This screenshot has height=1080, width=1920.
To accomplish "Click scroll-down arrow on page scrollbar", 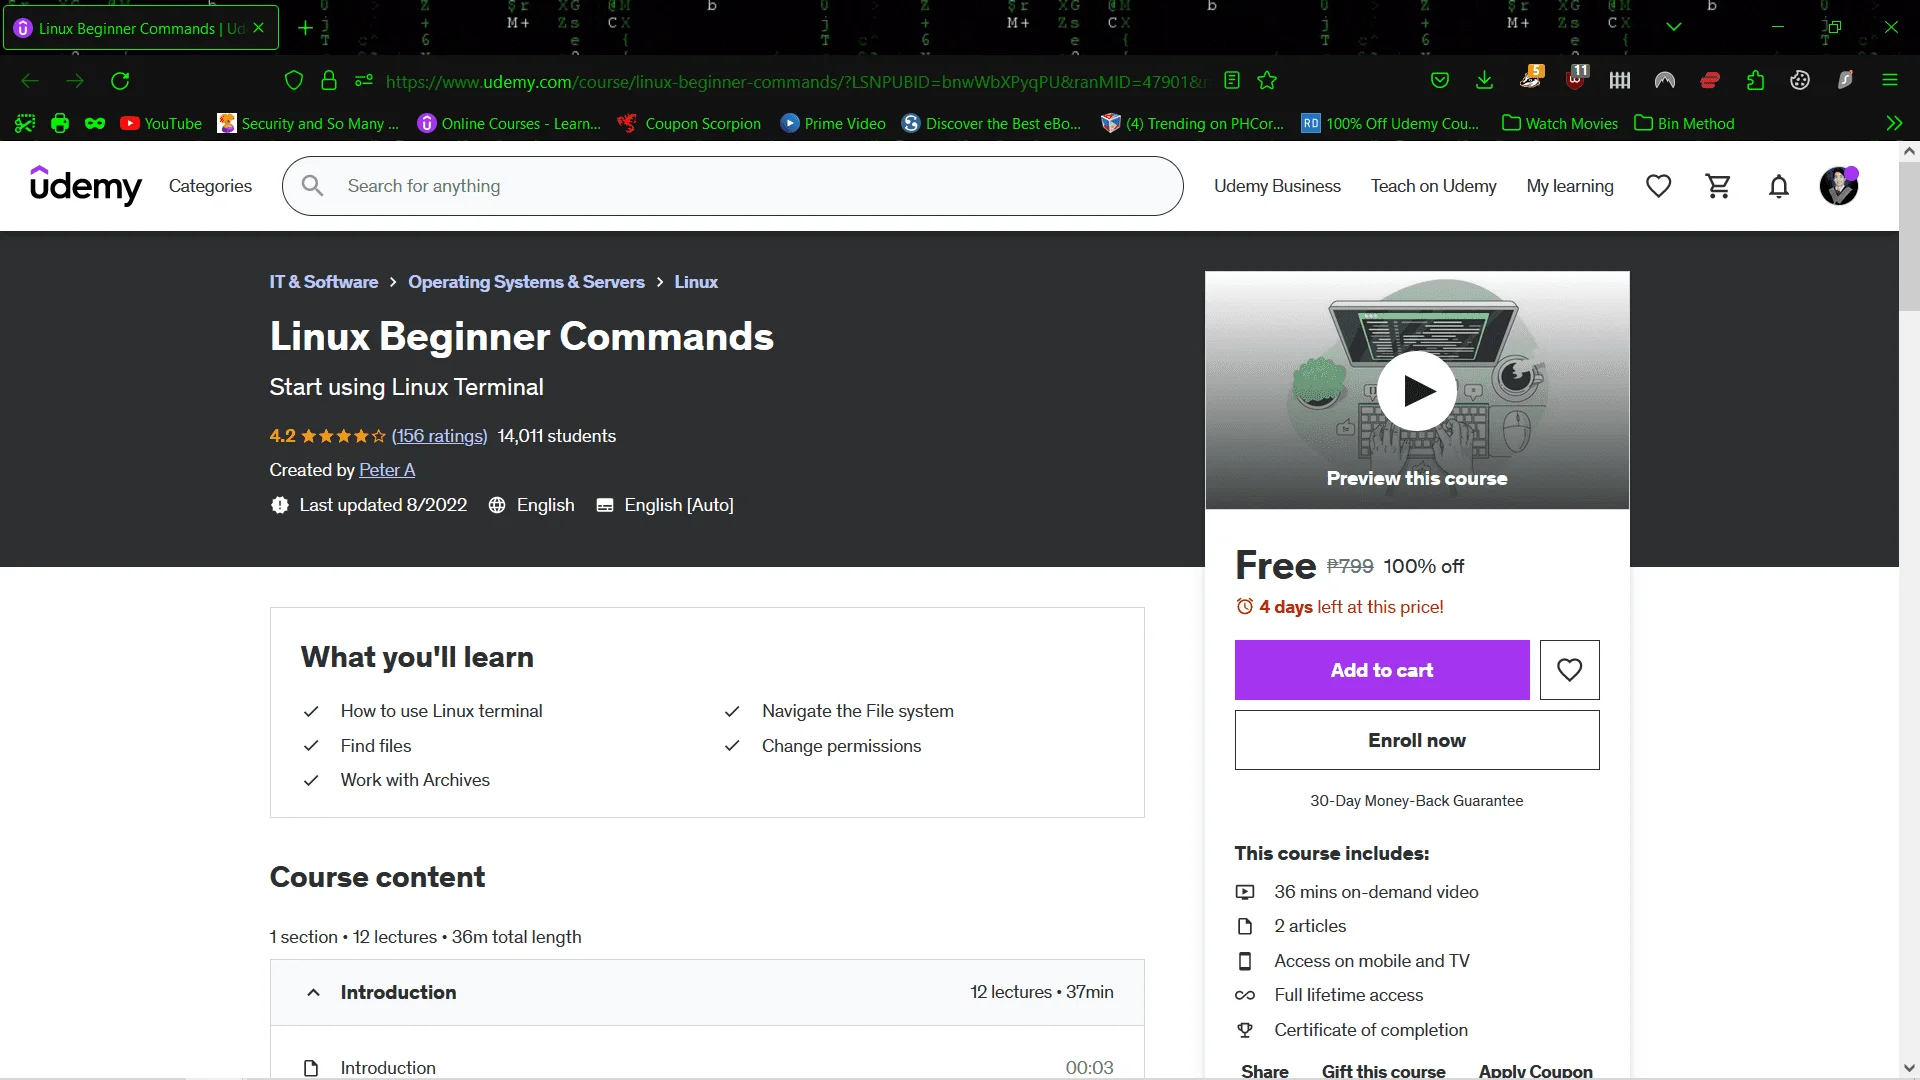I will (1909, 1068).
